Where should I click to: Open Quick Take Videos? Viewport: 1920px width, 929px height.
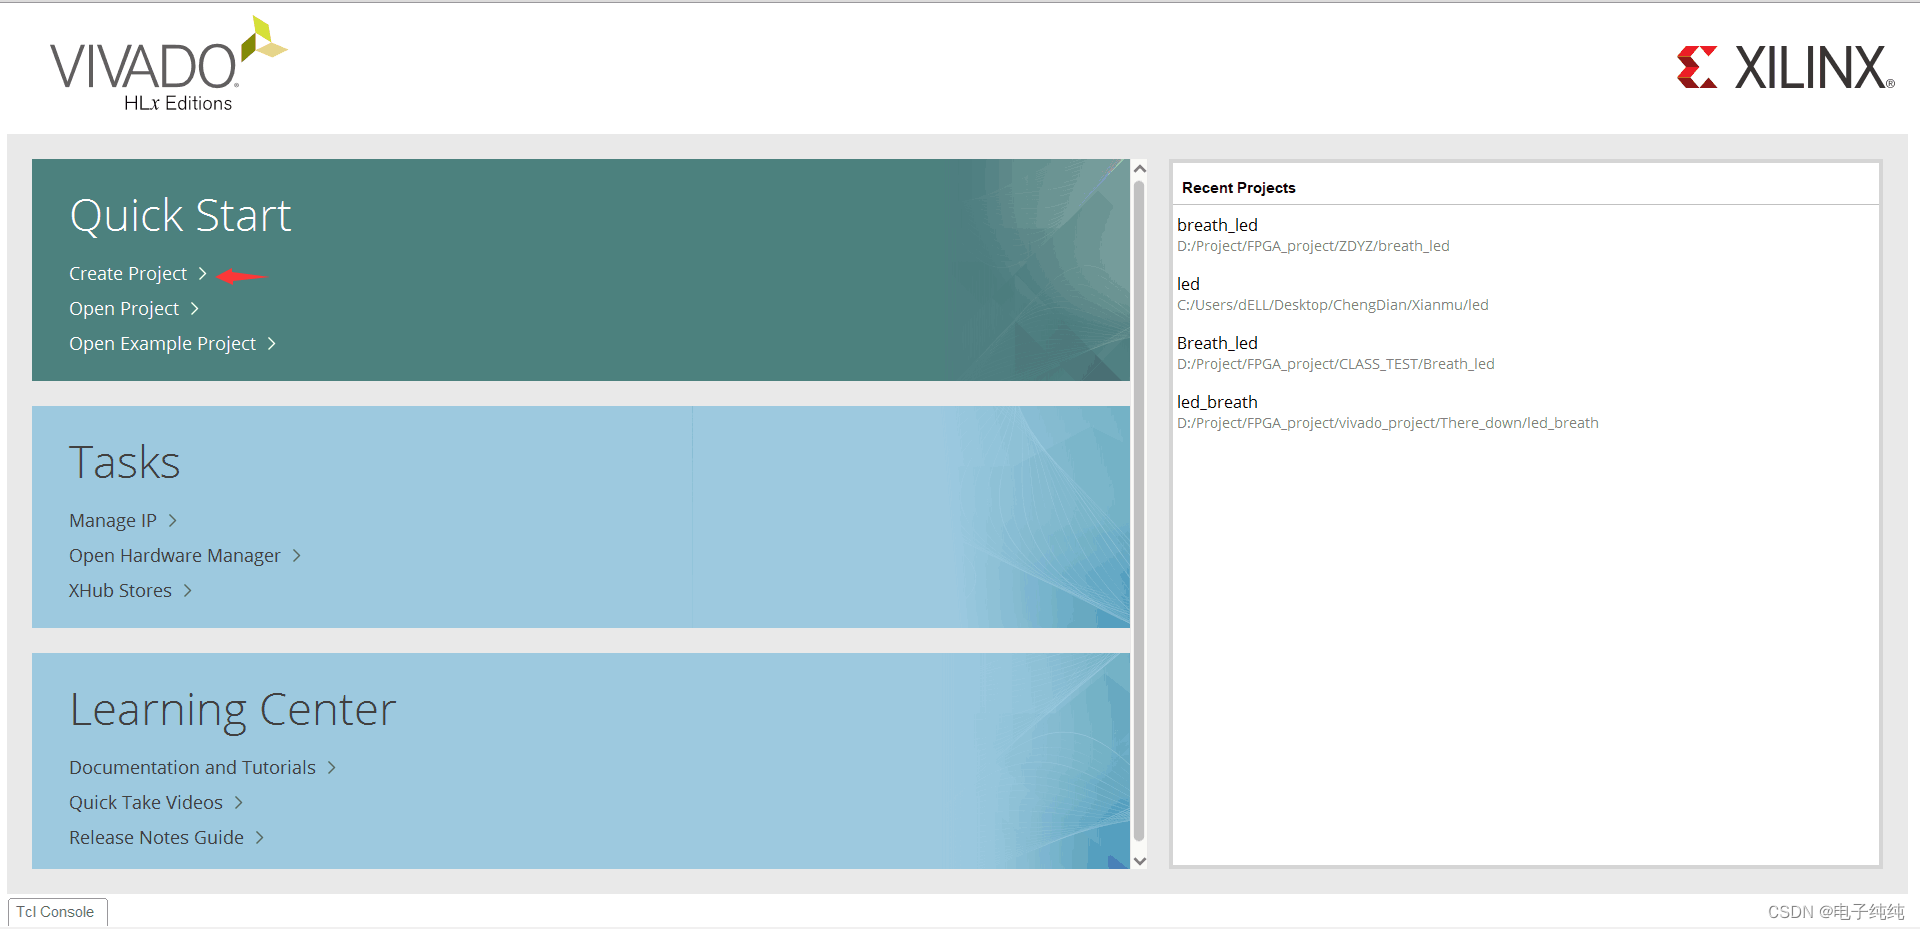(146, 803)
